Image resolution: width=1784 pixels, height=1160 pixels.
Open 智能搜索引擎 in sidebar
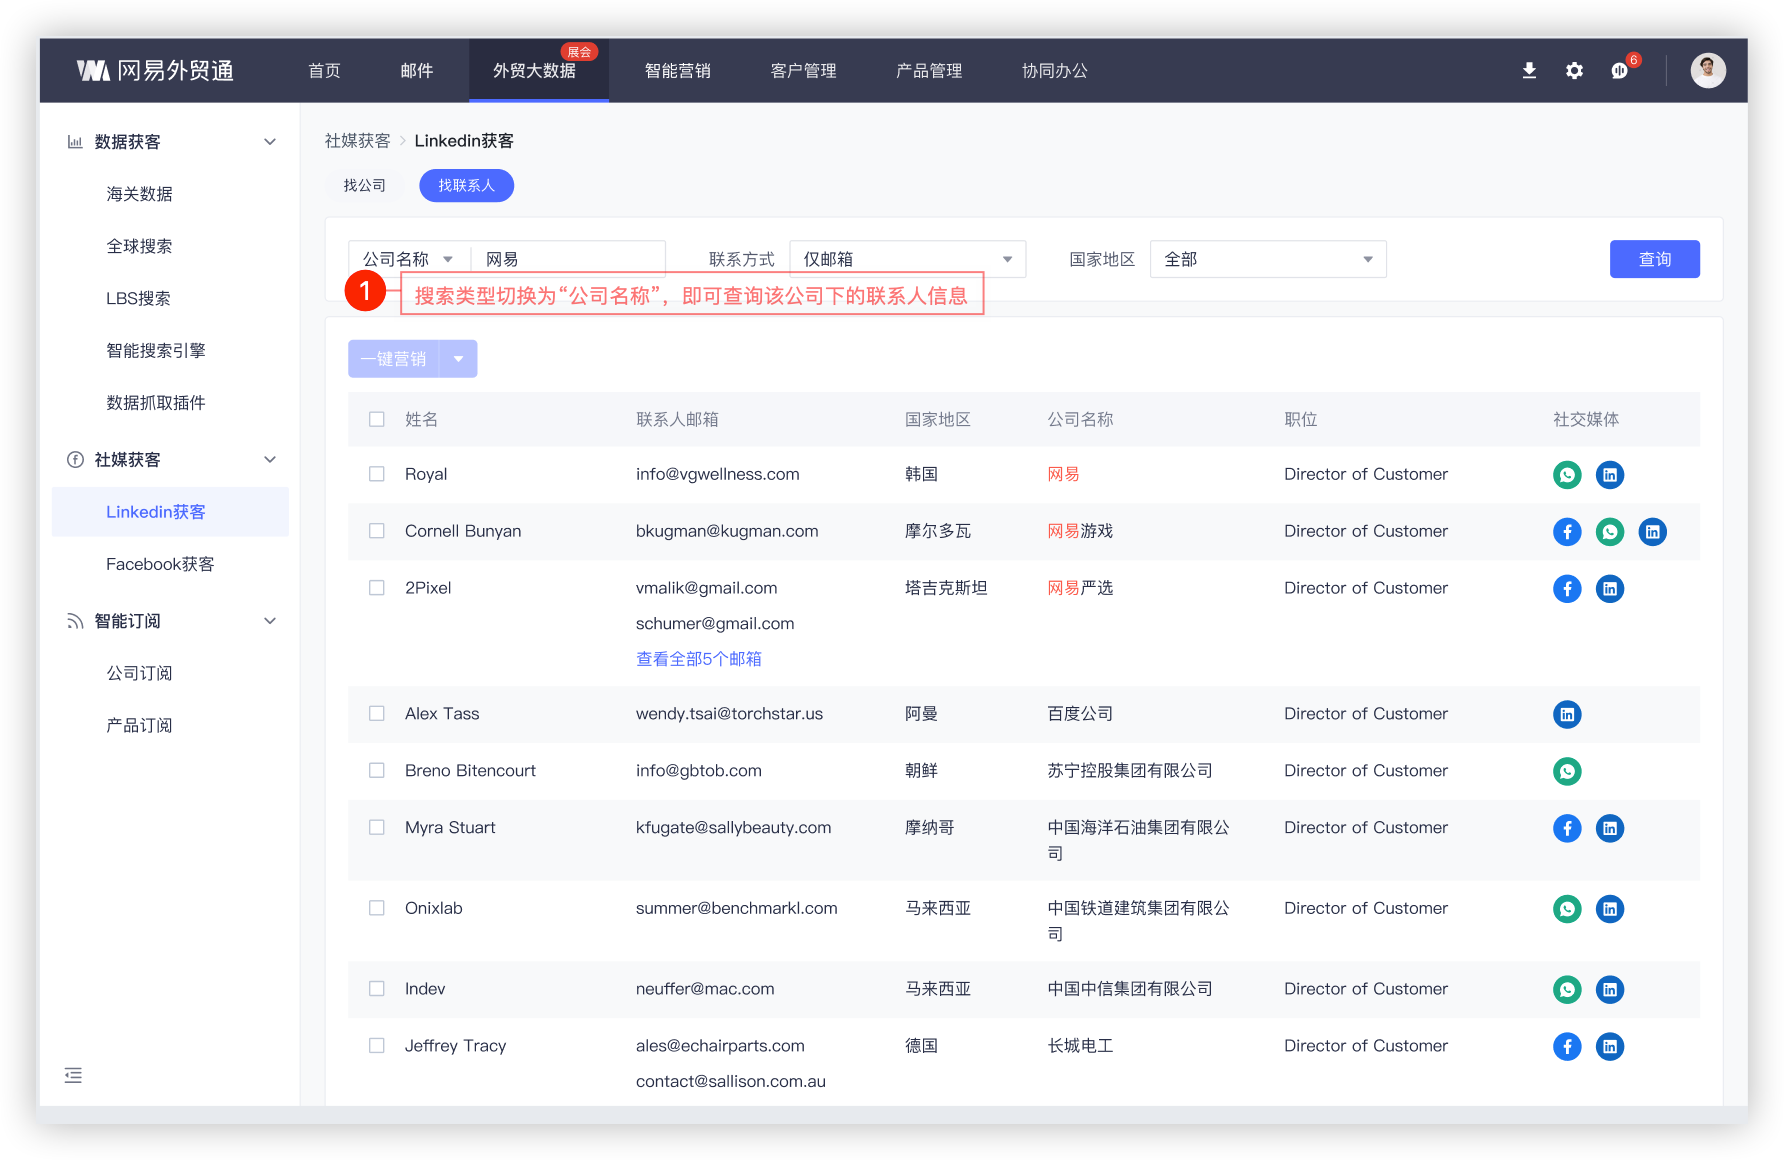click(156, 351)
